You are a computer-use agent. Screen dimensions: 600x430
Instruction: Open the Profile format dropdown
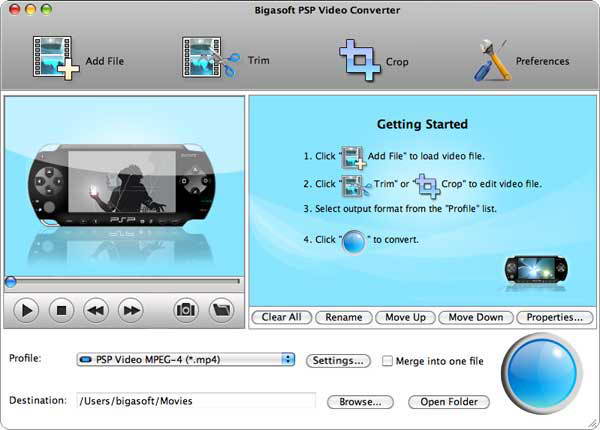(186, 360)
